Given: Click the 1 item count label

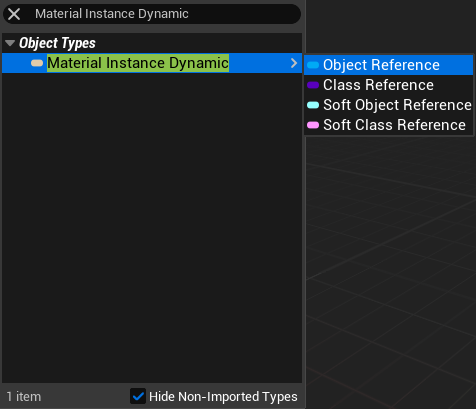Looking at the screenshot, I should pyautogui.click(x=24, y=397).
